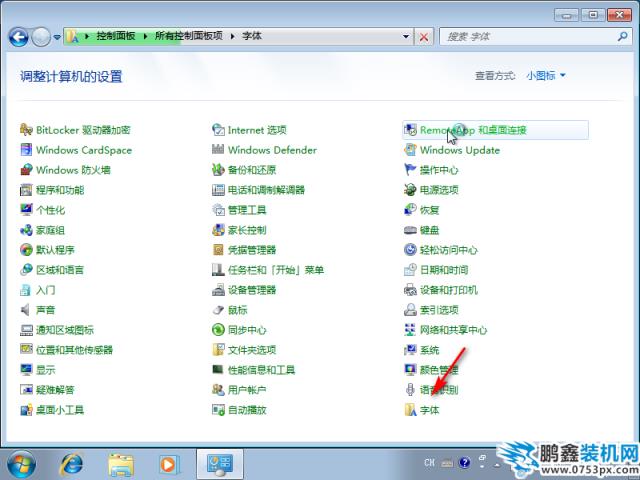Expand the root breadcrumb arrow before 控制面板

tap(87, 36)
